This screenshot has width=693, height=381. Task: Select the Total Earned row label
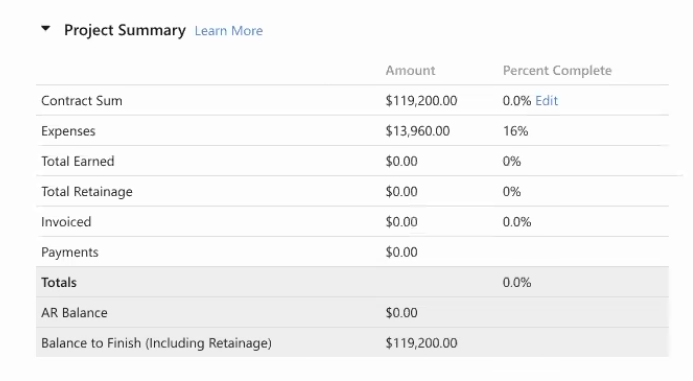78,161
